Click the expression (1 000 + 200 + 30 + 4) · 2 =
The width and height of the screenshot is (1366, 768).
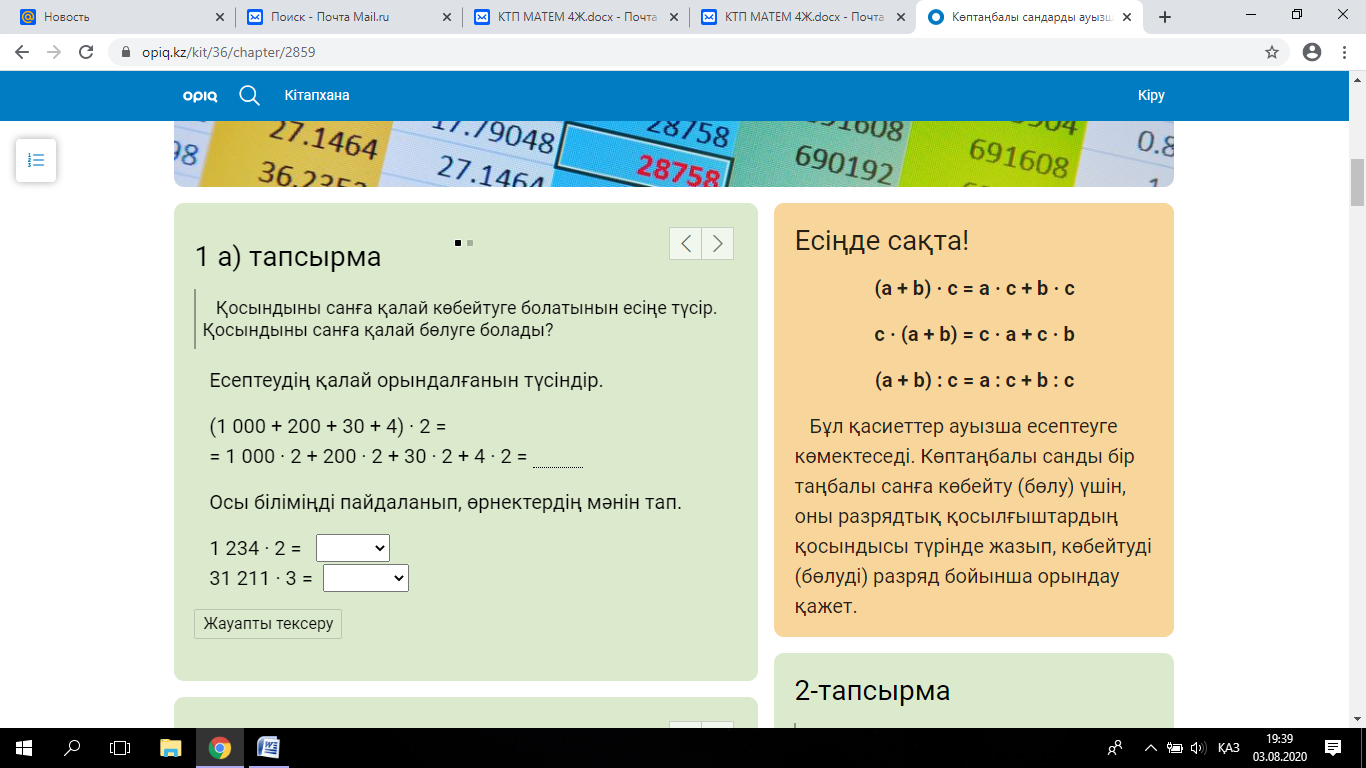coord(328,427)
